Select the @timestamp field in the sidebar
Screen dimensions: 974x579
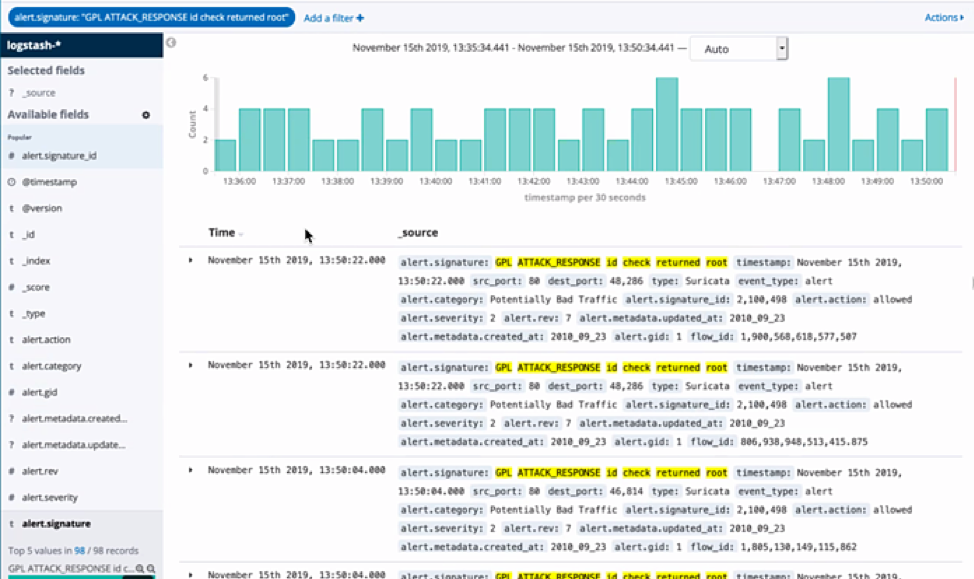coord(82,182)
